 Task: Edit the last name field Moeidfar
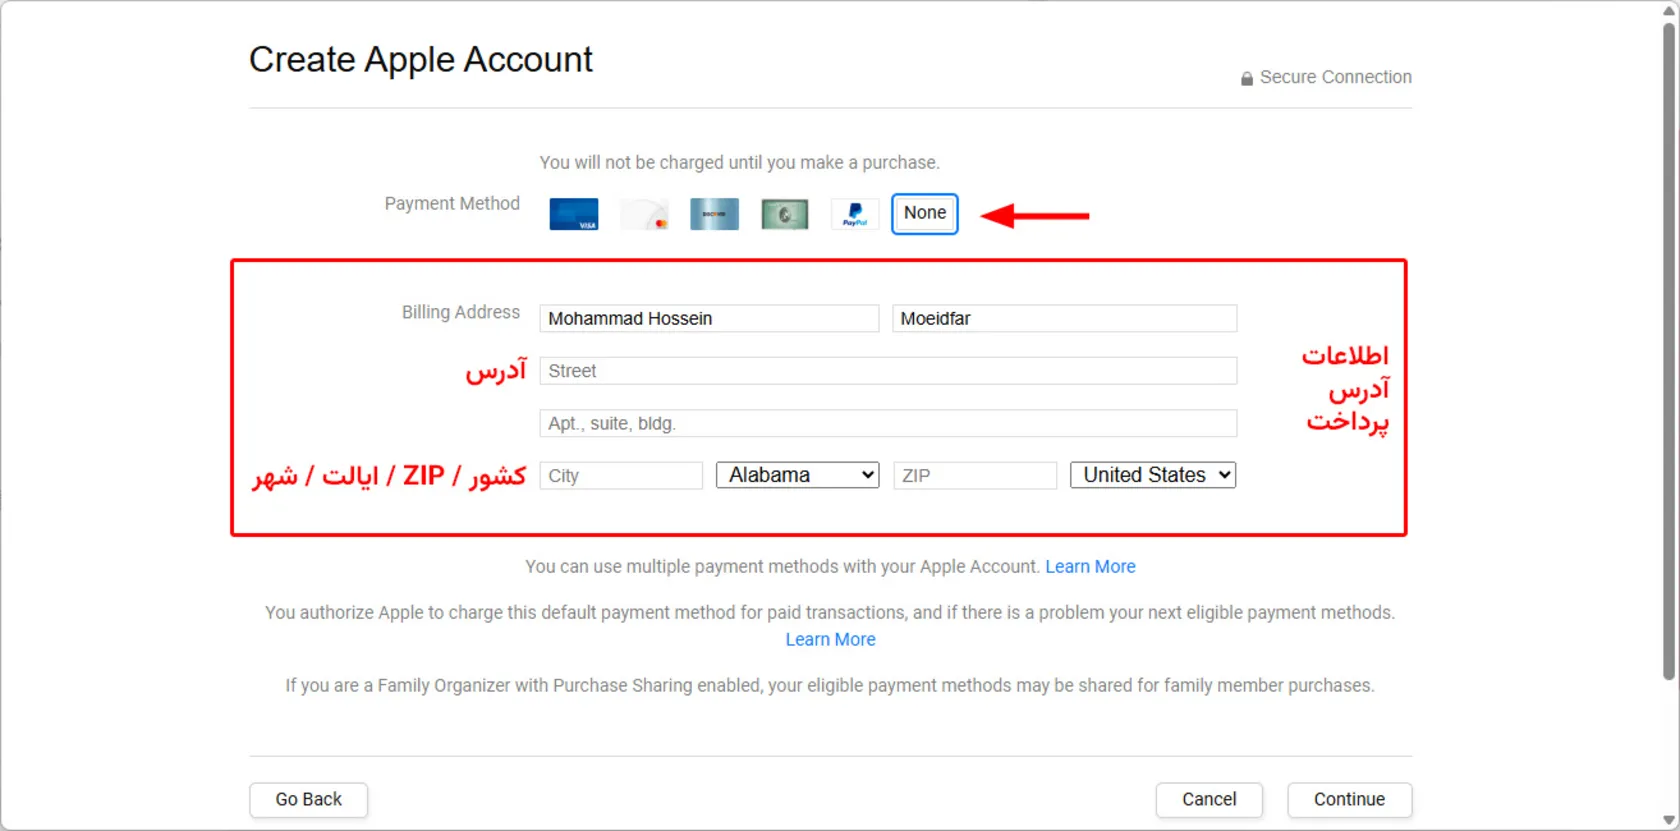click(x=1064, y=319)
